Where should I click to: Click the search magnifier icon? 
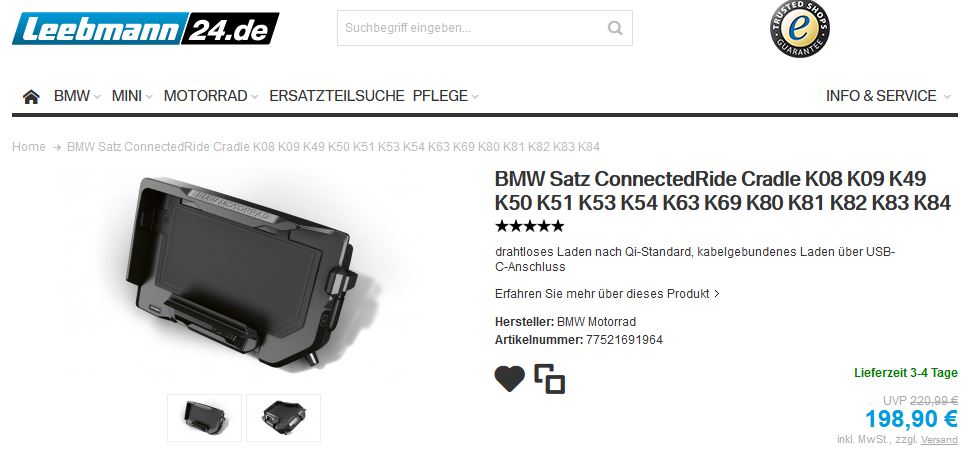pyautogui.click(x=614, y=28)
